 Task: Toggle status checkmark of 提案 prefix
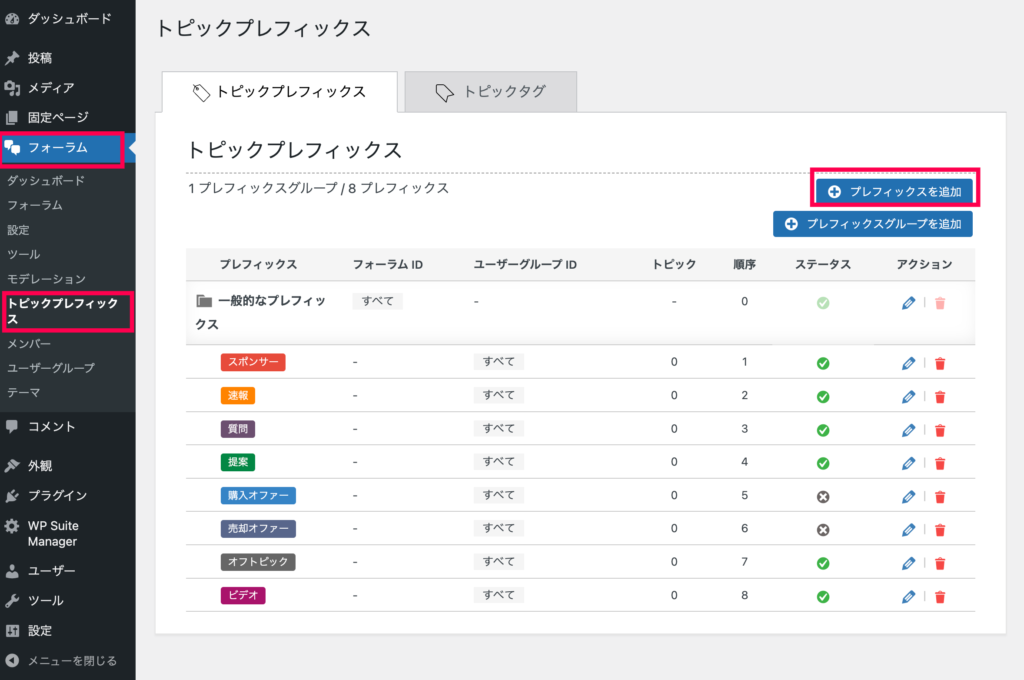click(x=823, y=463)
